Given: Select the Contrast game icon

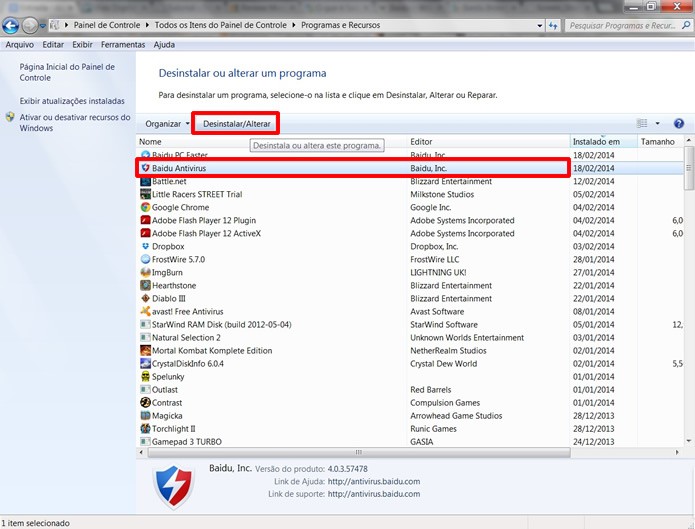Looking at the screenshot, I should 145,402.
